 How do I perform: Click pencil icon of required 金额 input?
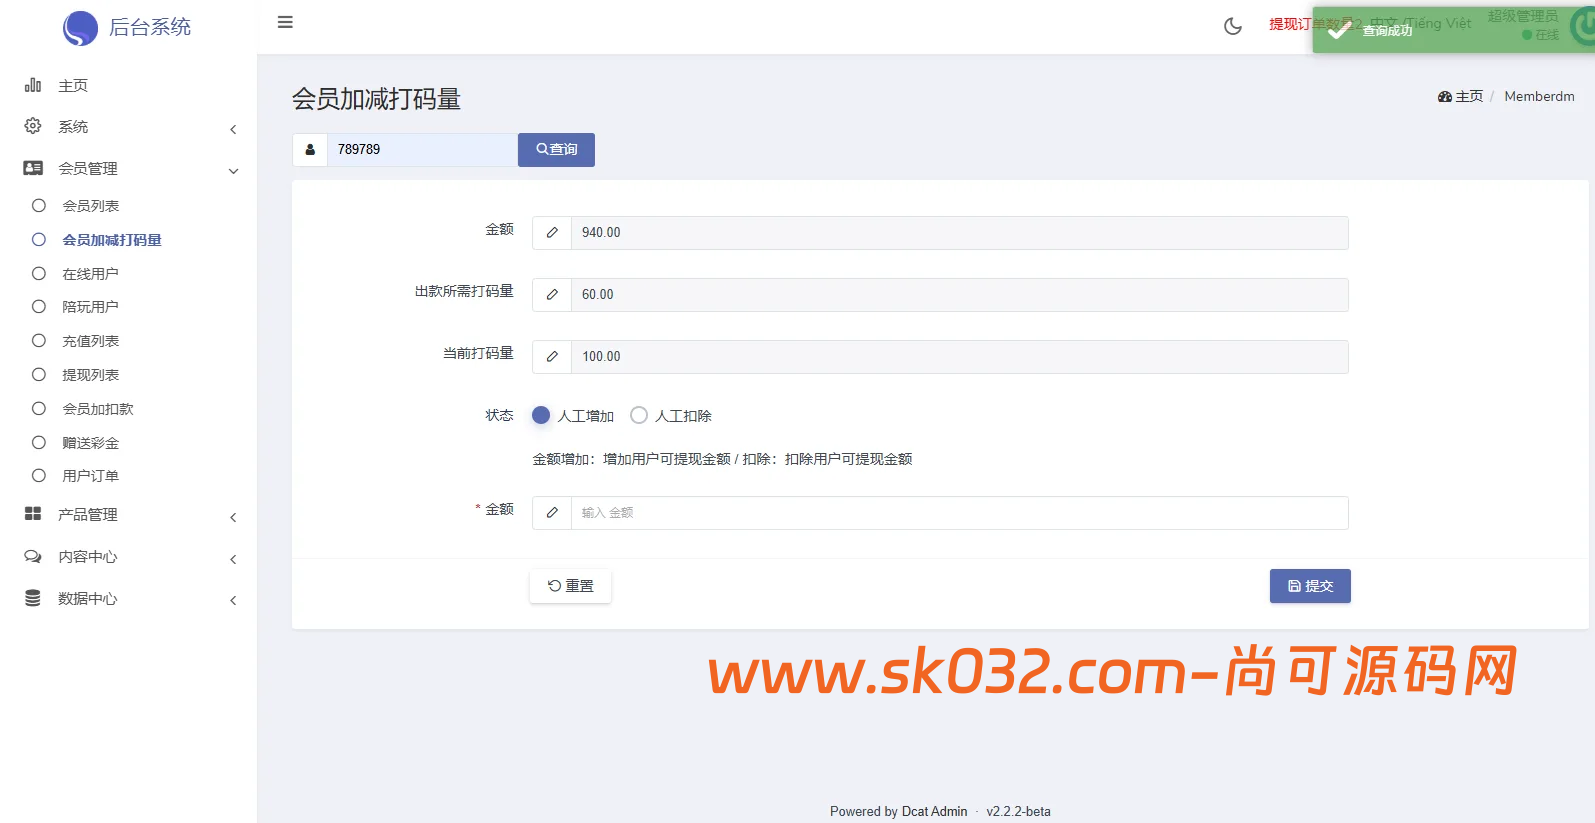pyautogui.click(x=552, y=513)
